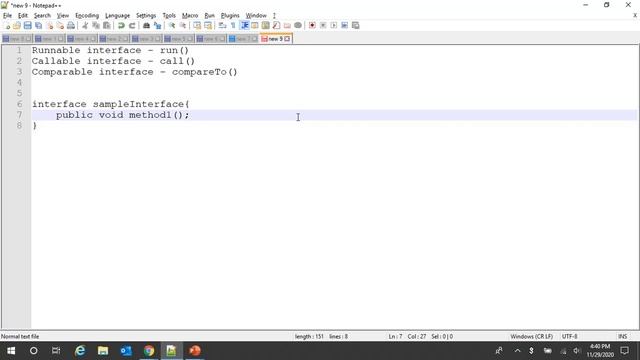This screenshot has width=640, height=360.
Task: Open Folder as Workspace toolbar icon
Action: coord(287,25)
